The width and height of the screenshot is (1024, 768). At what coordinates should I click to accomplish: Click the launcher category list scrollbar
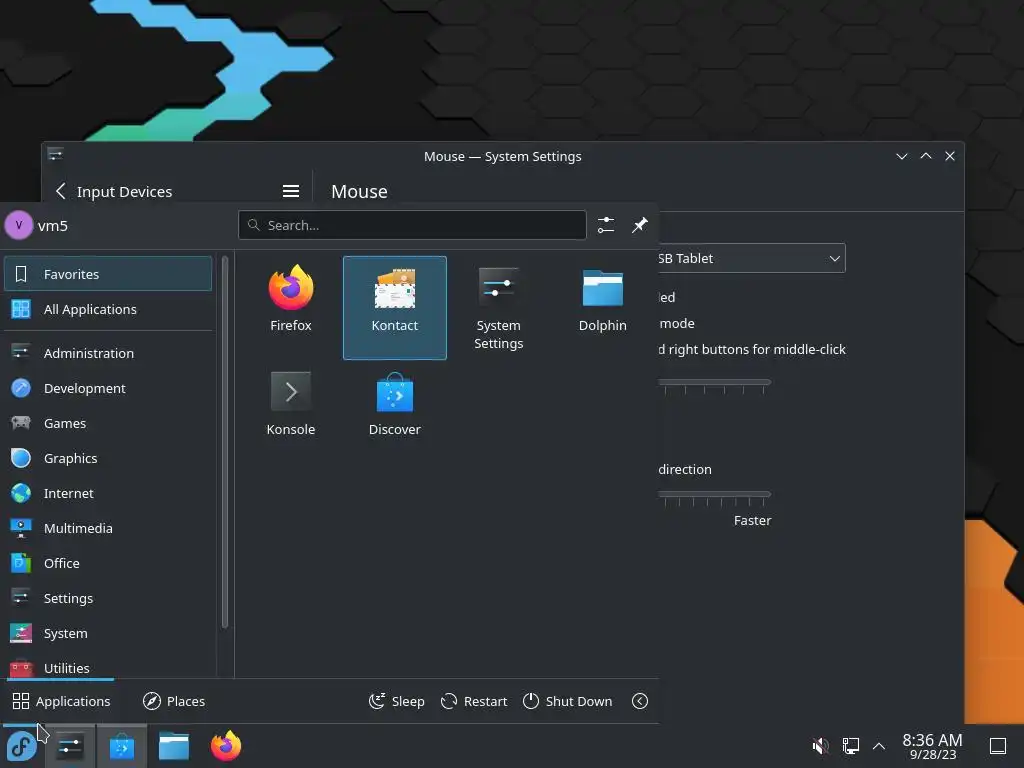pos(225,442)
